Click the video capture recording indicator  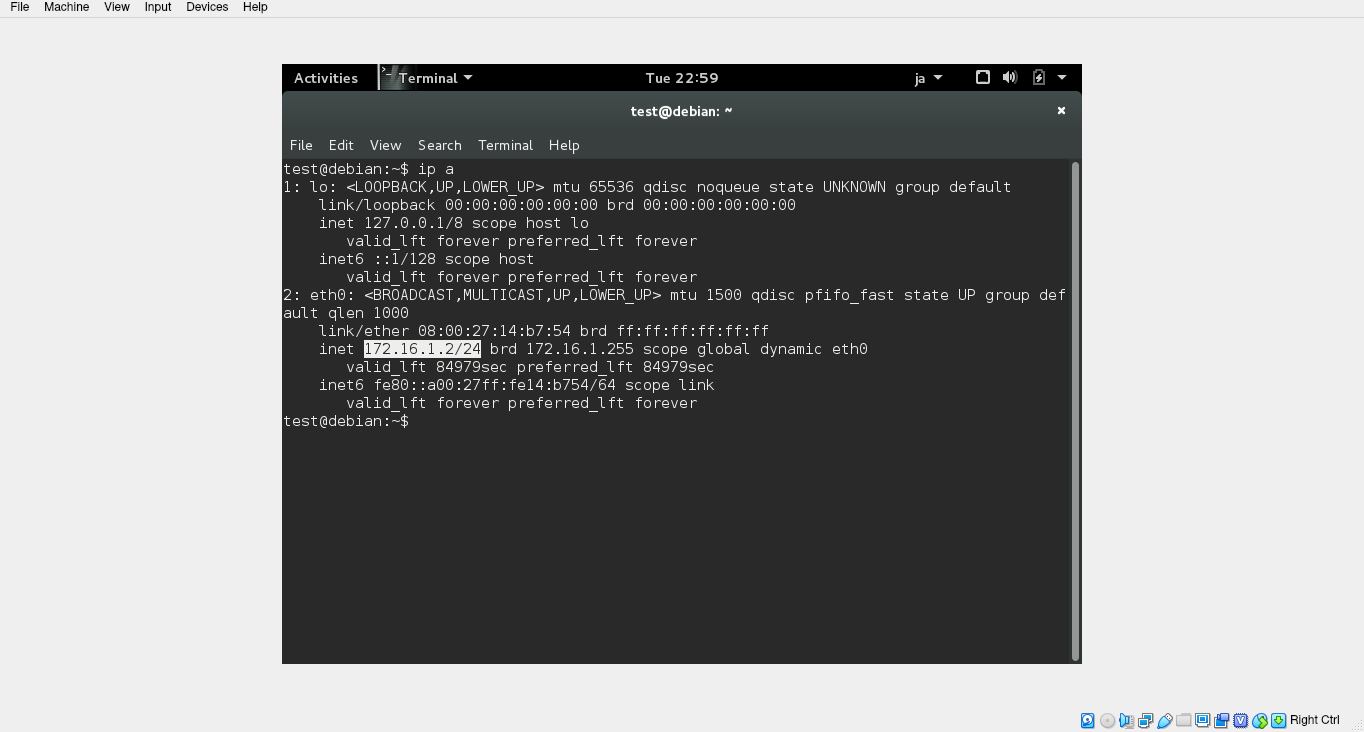point(1222,720)
